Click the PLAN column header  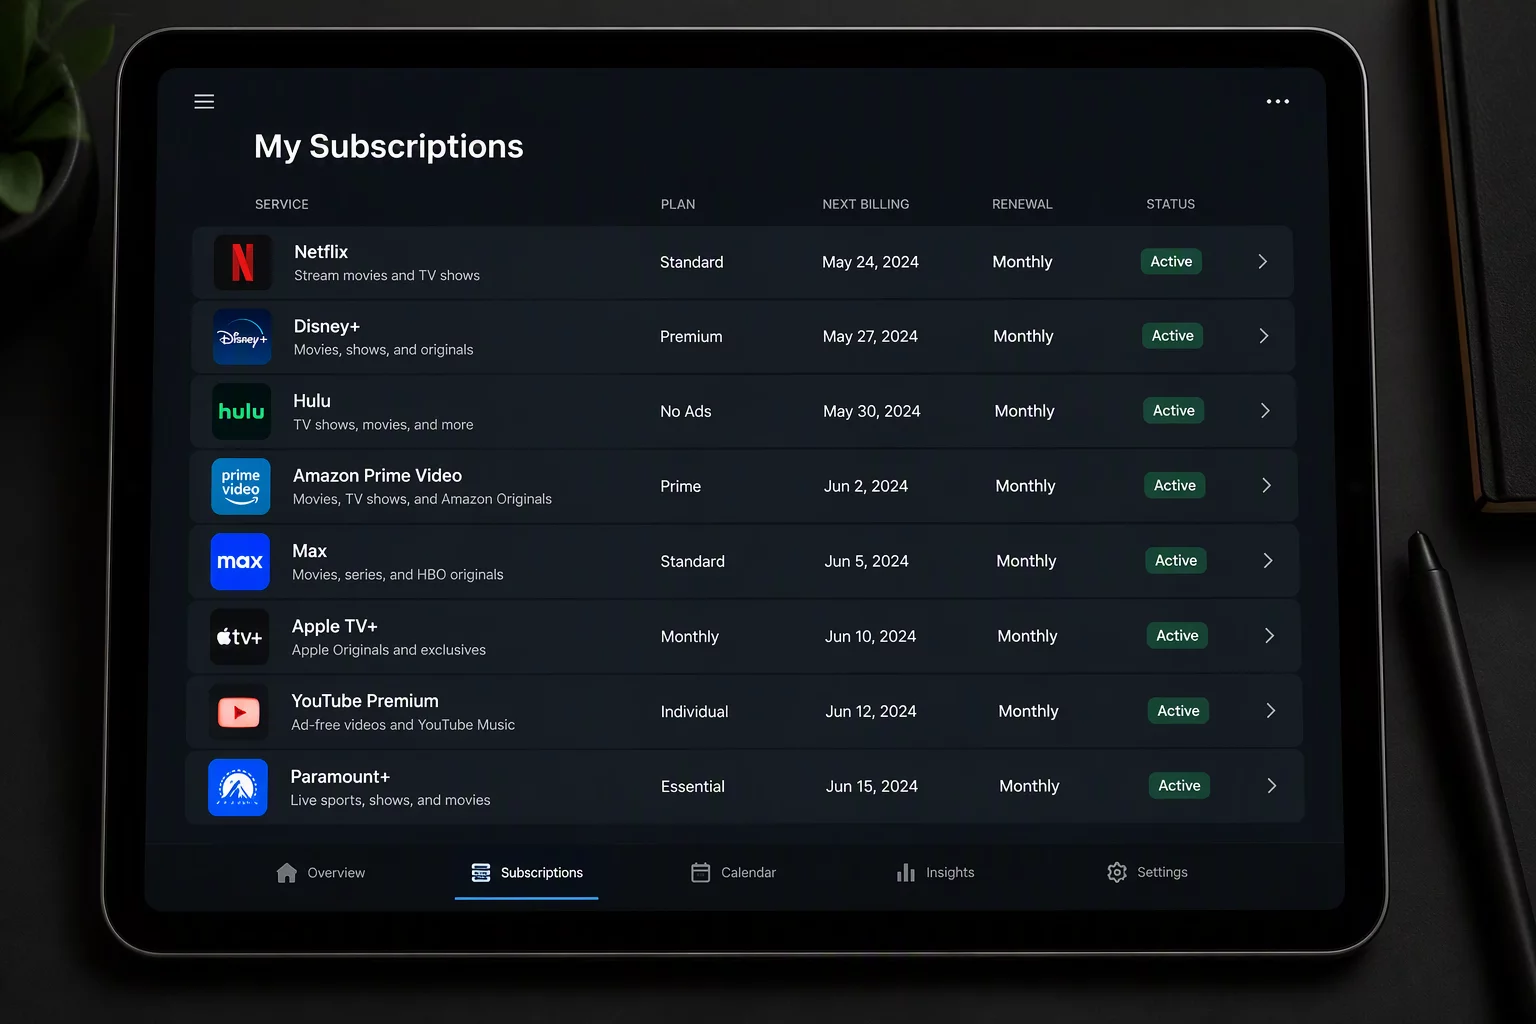click(678, 204)
